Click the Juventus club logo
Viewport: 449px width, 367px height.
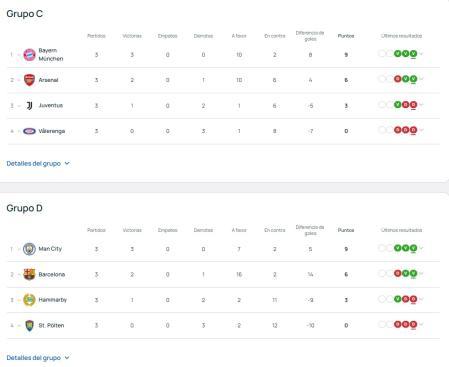(x=29, y=106)
